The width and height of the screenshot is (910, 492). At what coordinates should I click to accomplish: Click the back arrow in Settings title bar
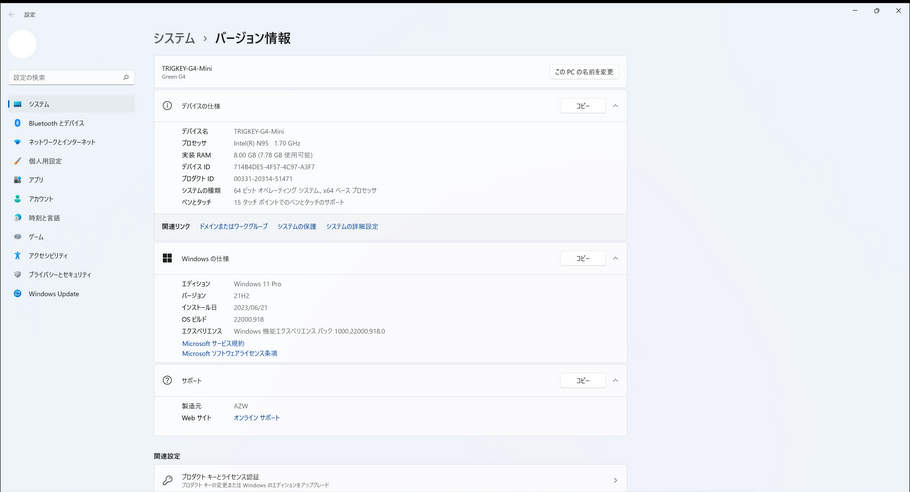(x=11, y=14)
